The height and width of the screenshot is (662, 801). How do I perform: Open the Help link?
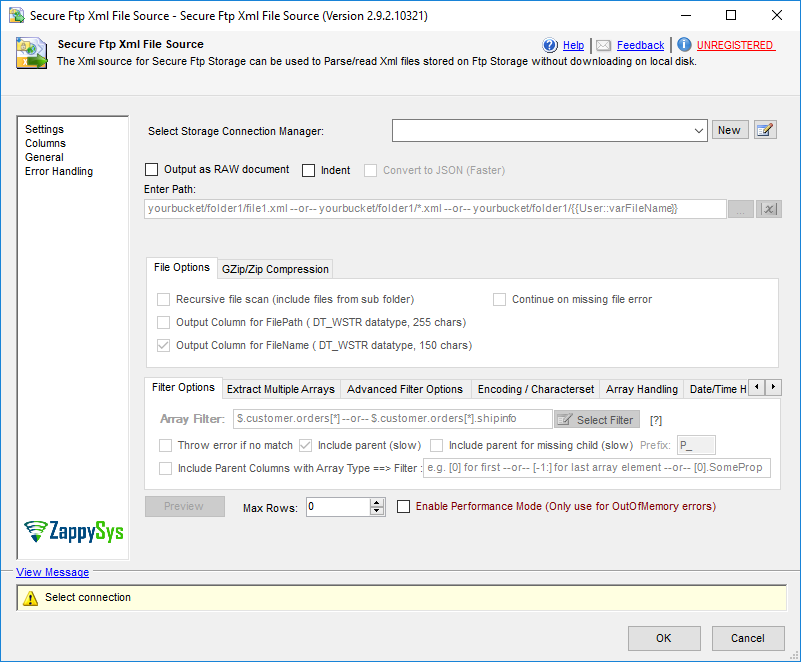(573, 45)
